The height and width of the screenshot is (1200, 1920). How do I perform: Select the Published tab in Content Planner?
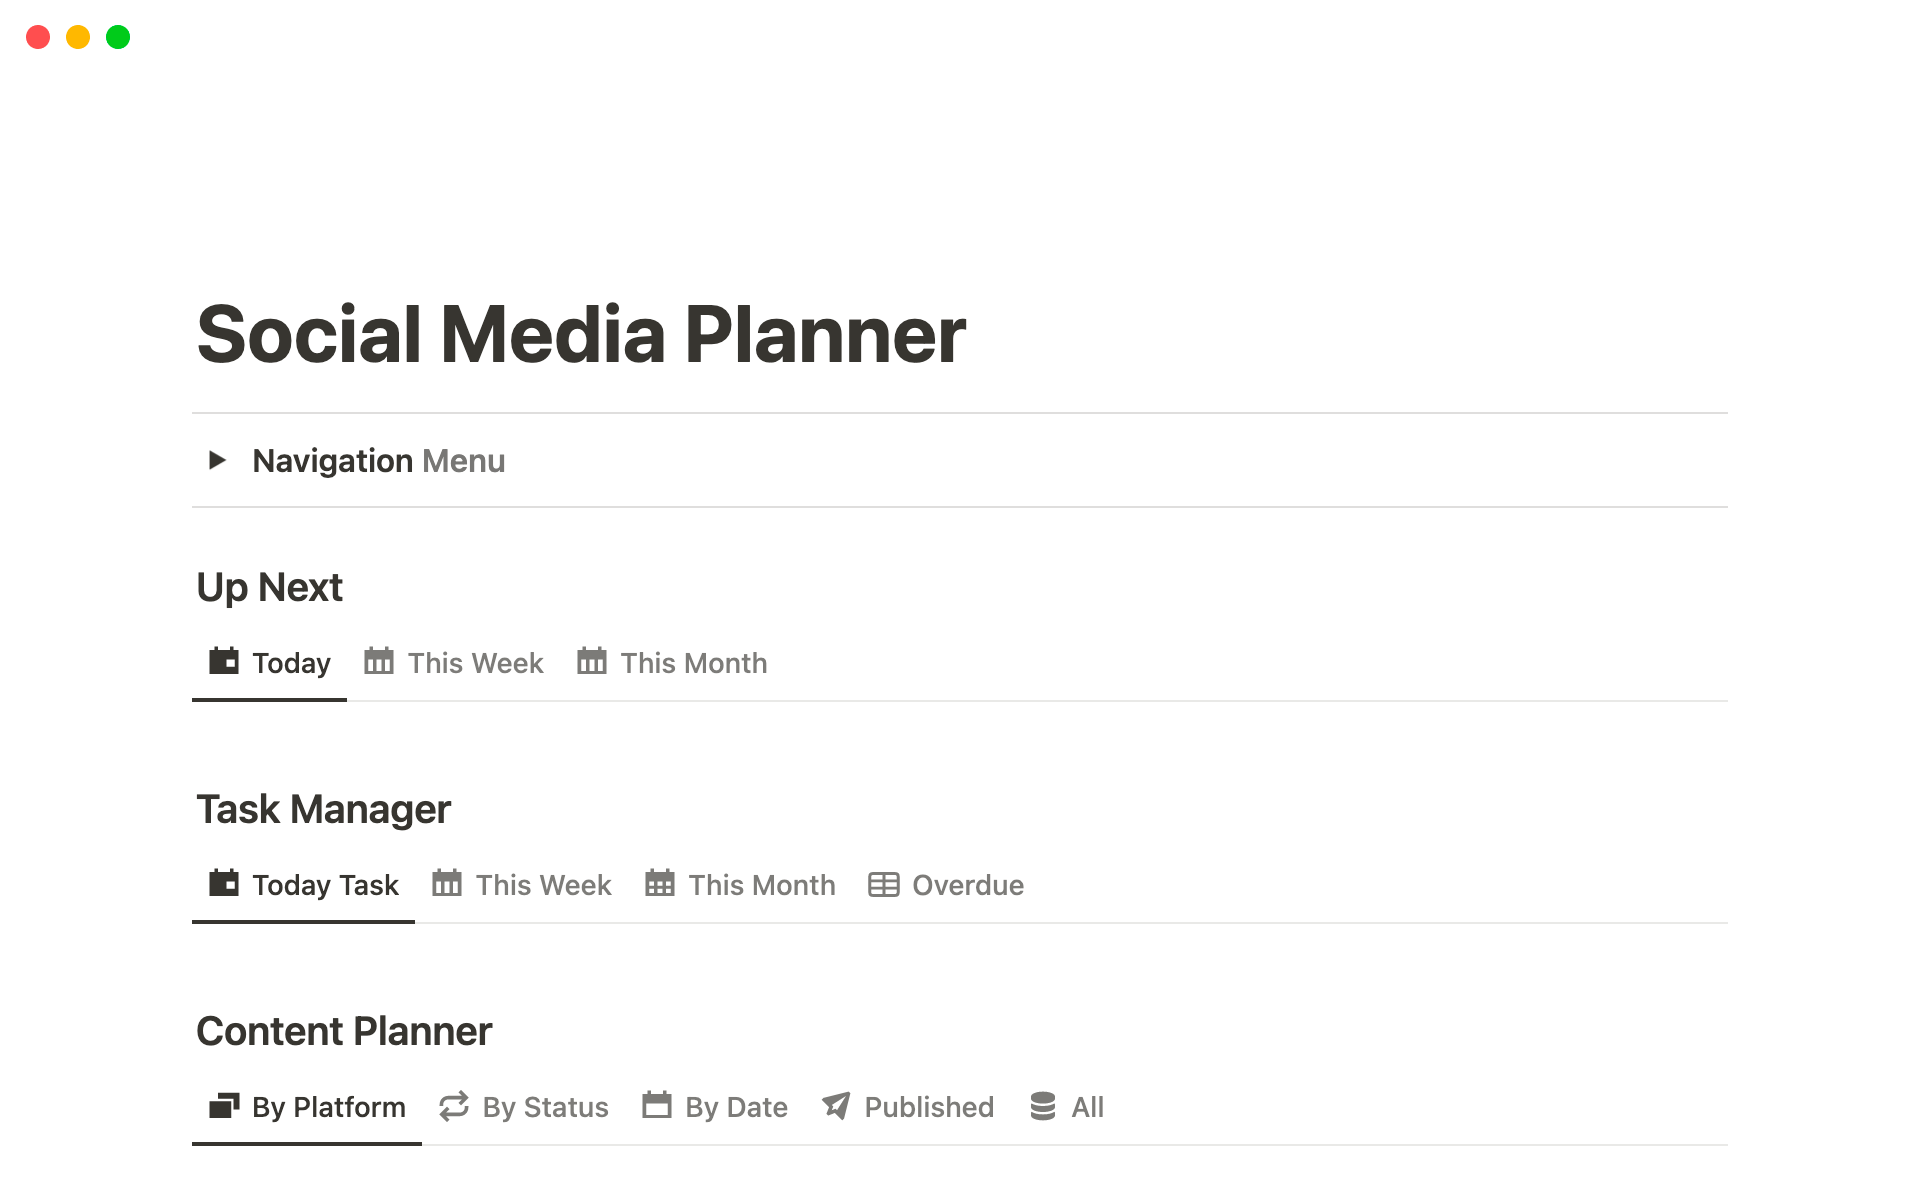tap(928, 1107)
